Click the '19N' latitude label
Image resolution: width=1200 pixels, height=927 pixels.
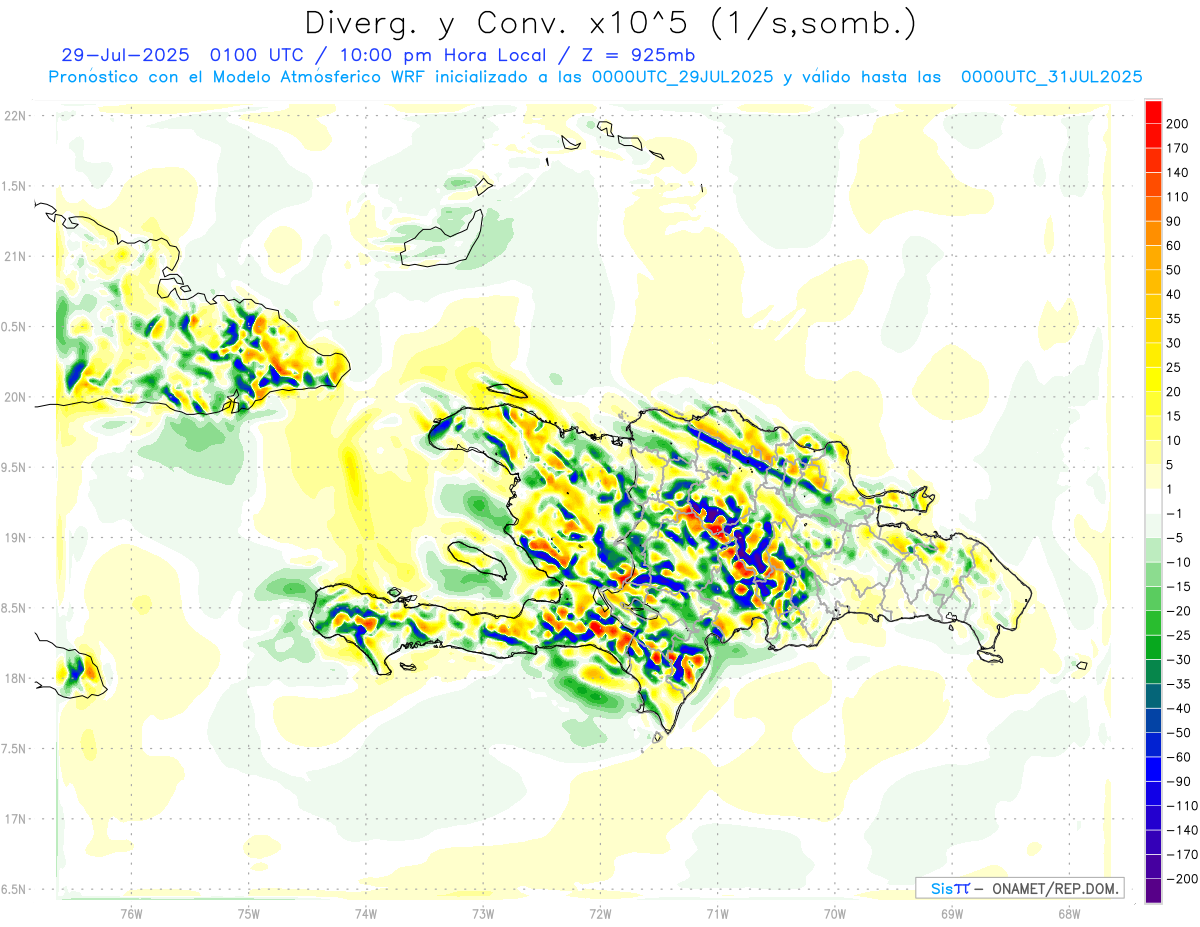tap(14, 538)
